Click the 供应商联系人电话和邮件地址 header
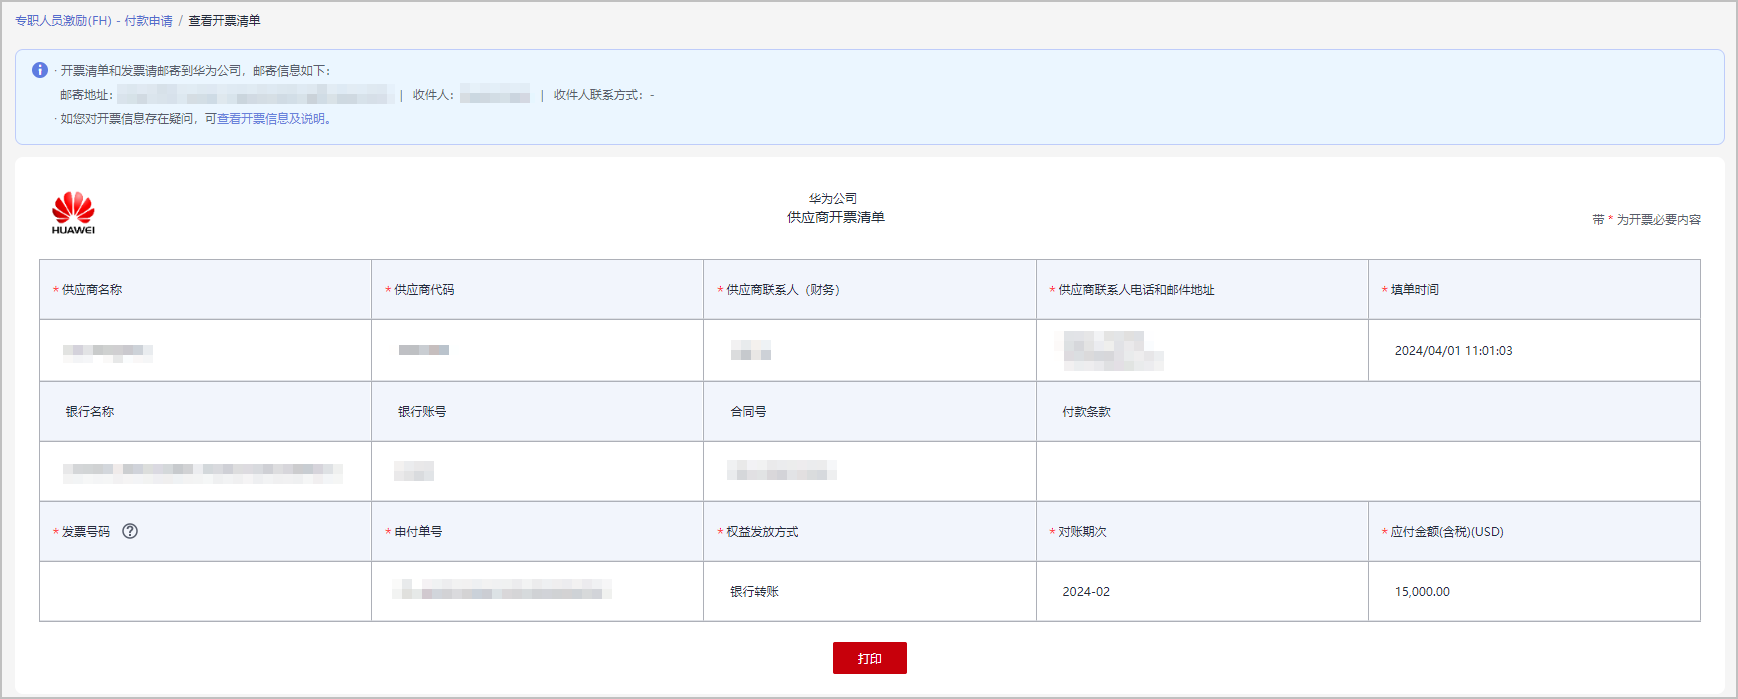1738x699 pixels. [x=1202, y=290]
